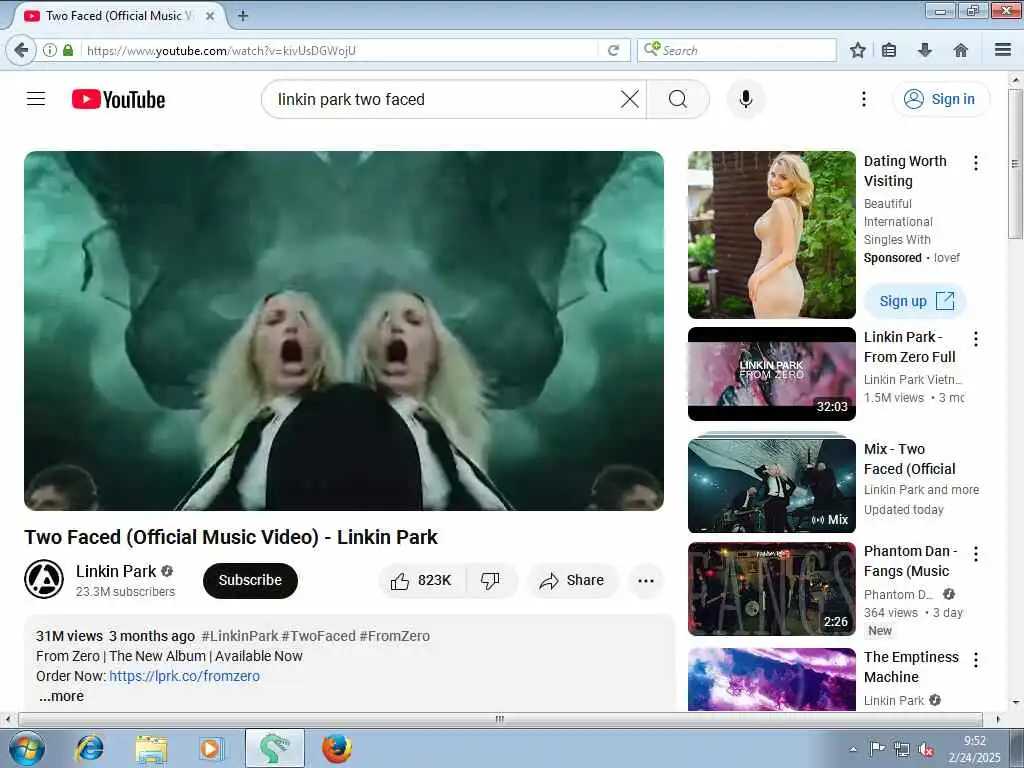The width and height of the screenshot is (1024, 768).
Task: Open more actions ellipsis under the video
Action: point(646,581)
